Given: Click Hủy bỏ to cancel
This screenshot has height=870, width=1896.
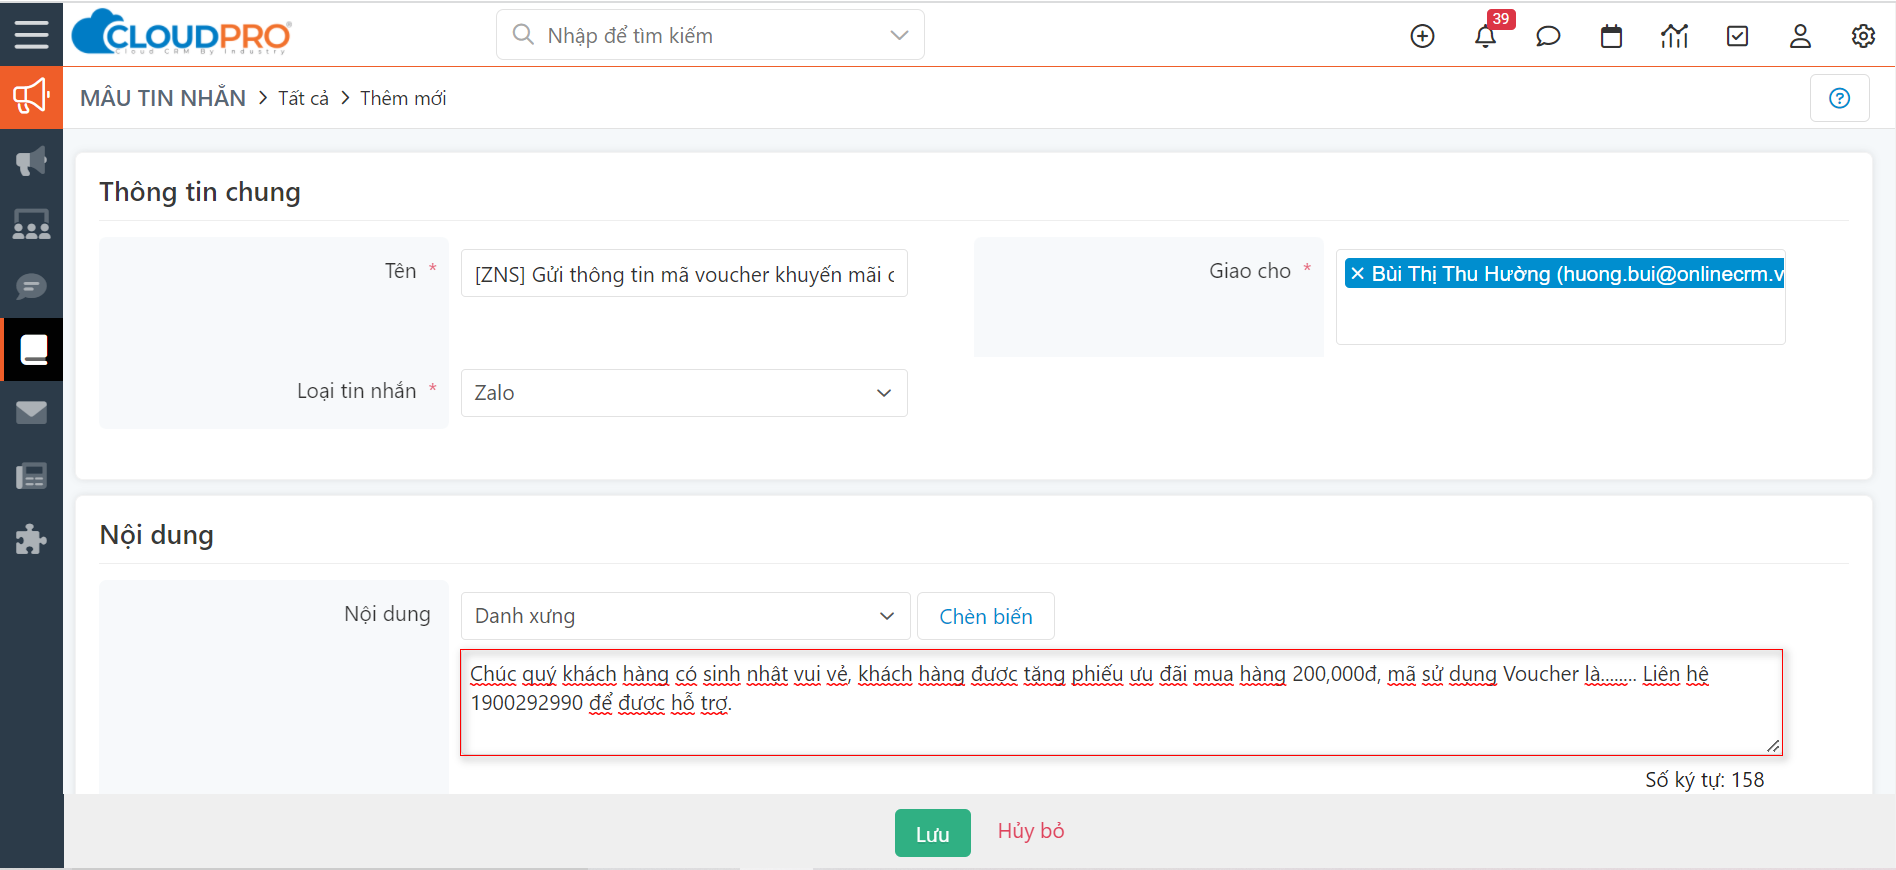Looking at the screenshot, I should coord(1031,831).
